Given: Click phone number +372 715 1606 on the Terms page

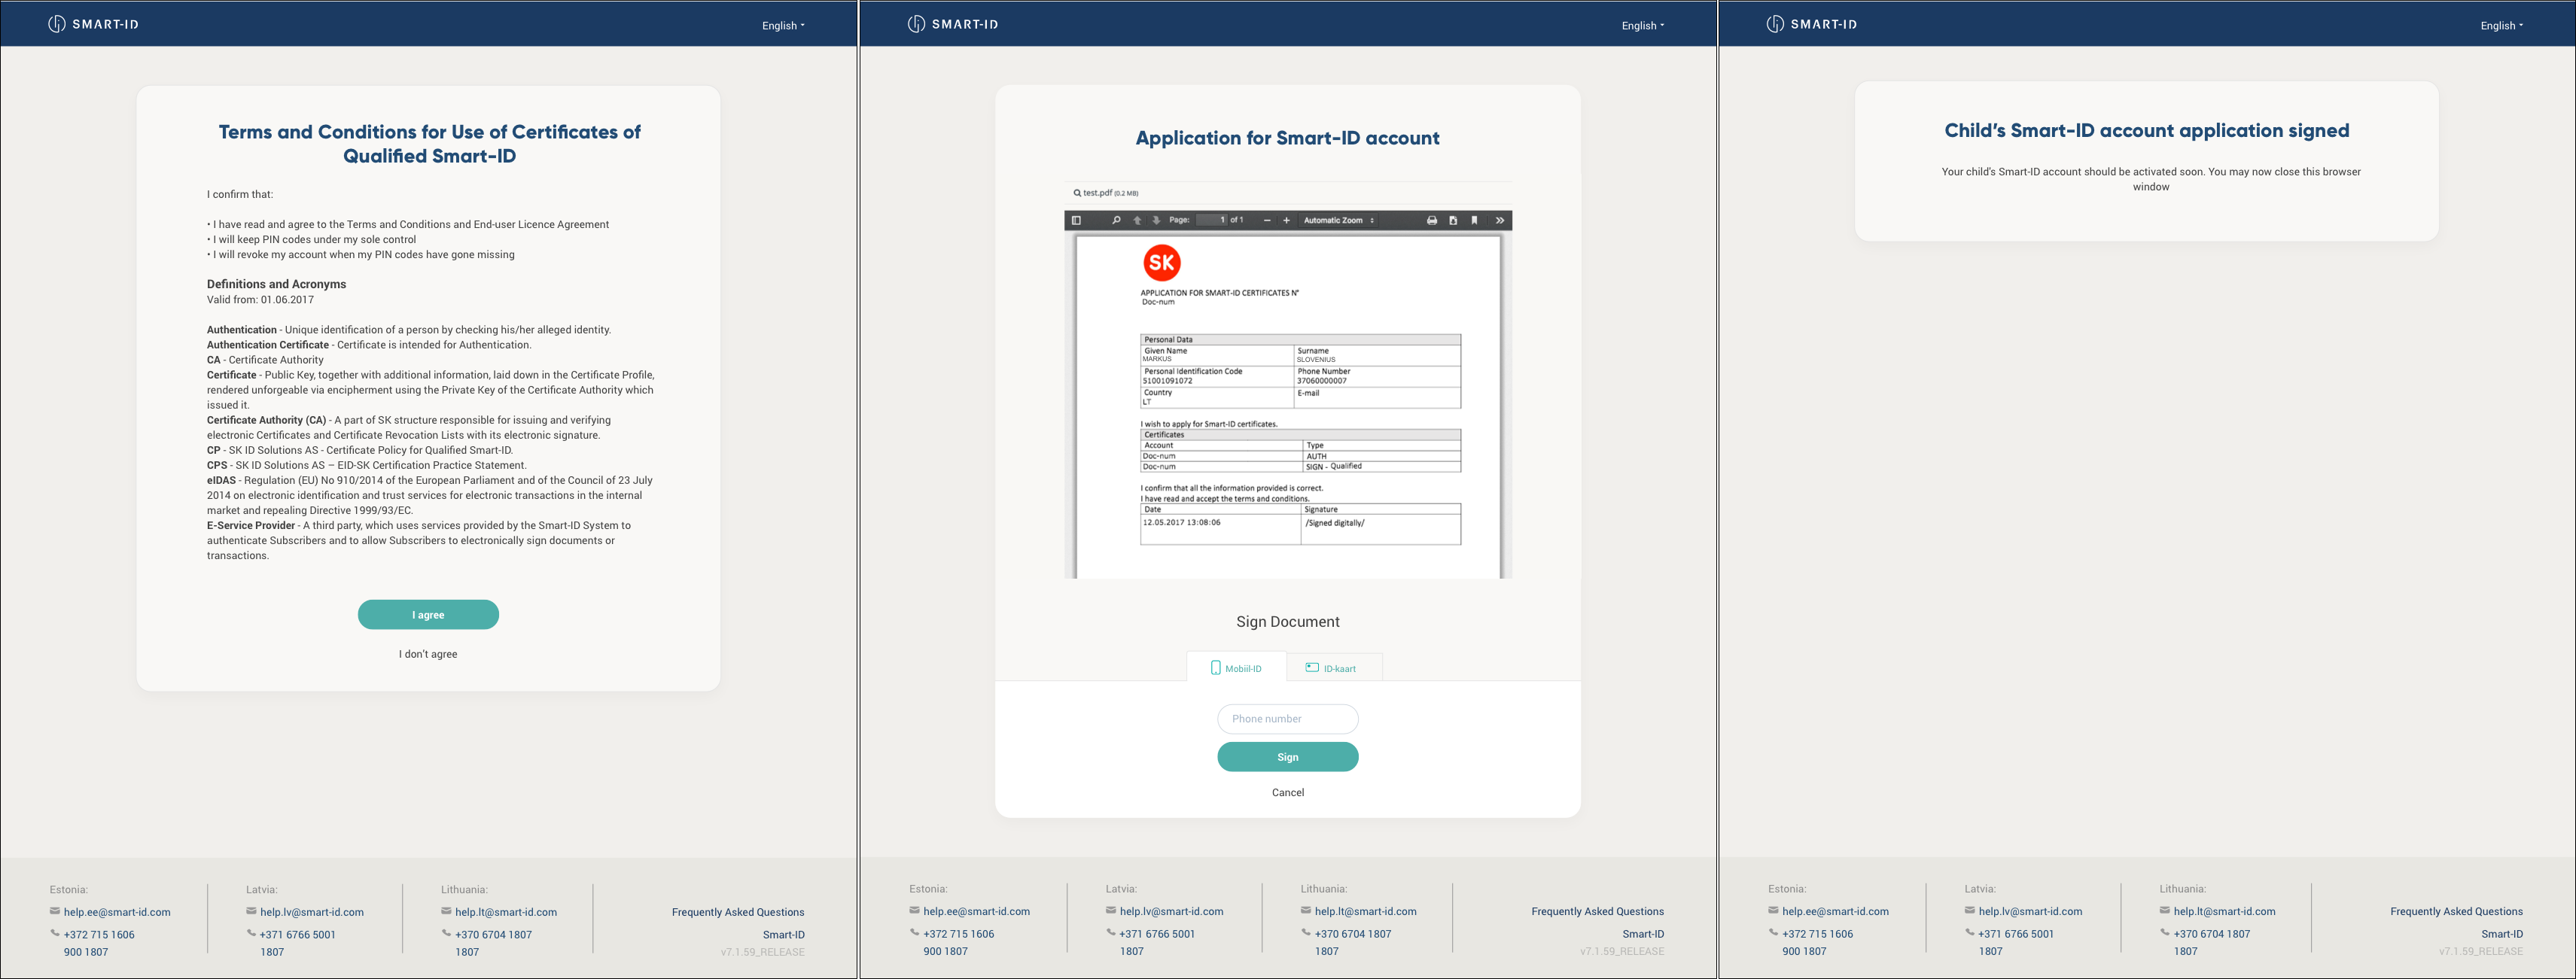Looking at the screenshot, I should point(99,935).
